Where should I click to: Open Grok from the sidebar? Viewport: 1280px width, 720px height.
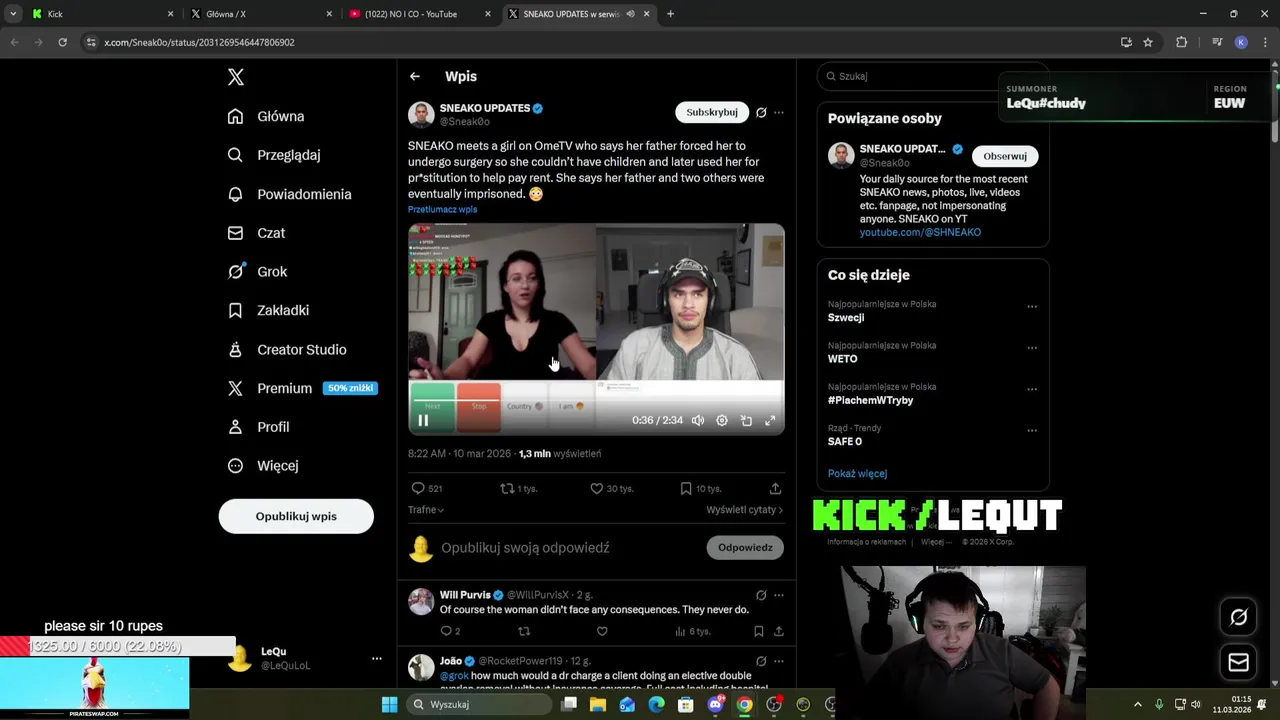pyautogui.click(x=257, y=271)
